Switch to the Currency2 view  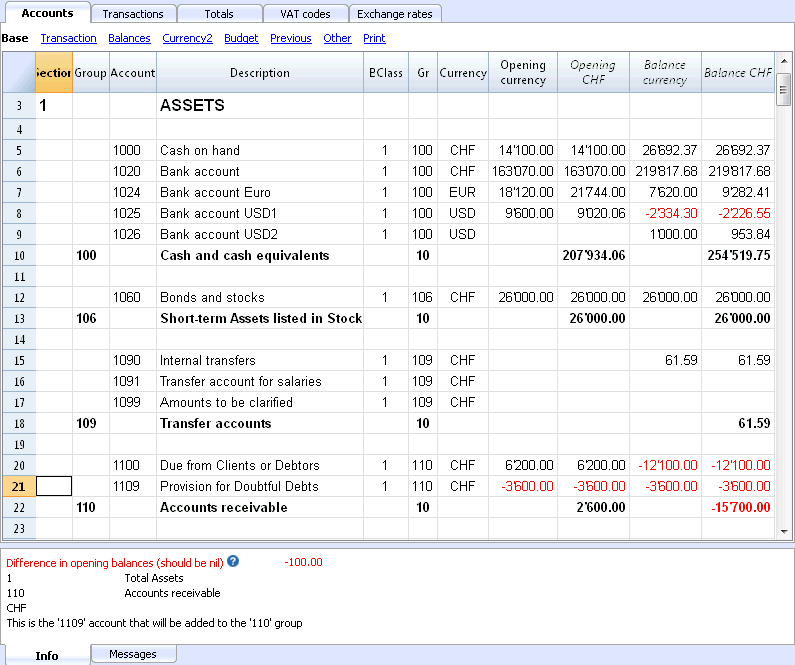tap(187, 38)
